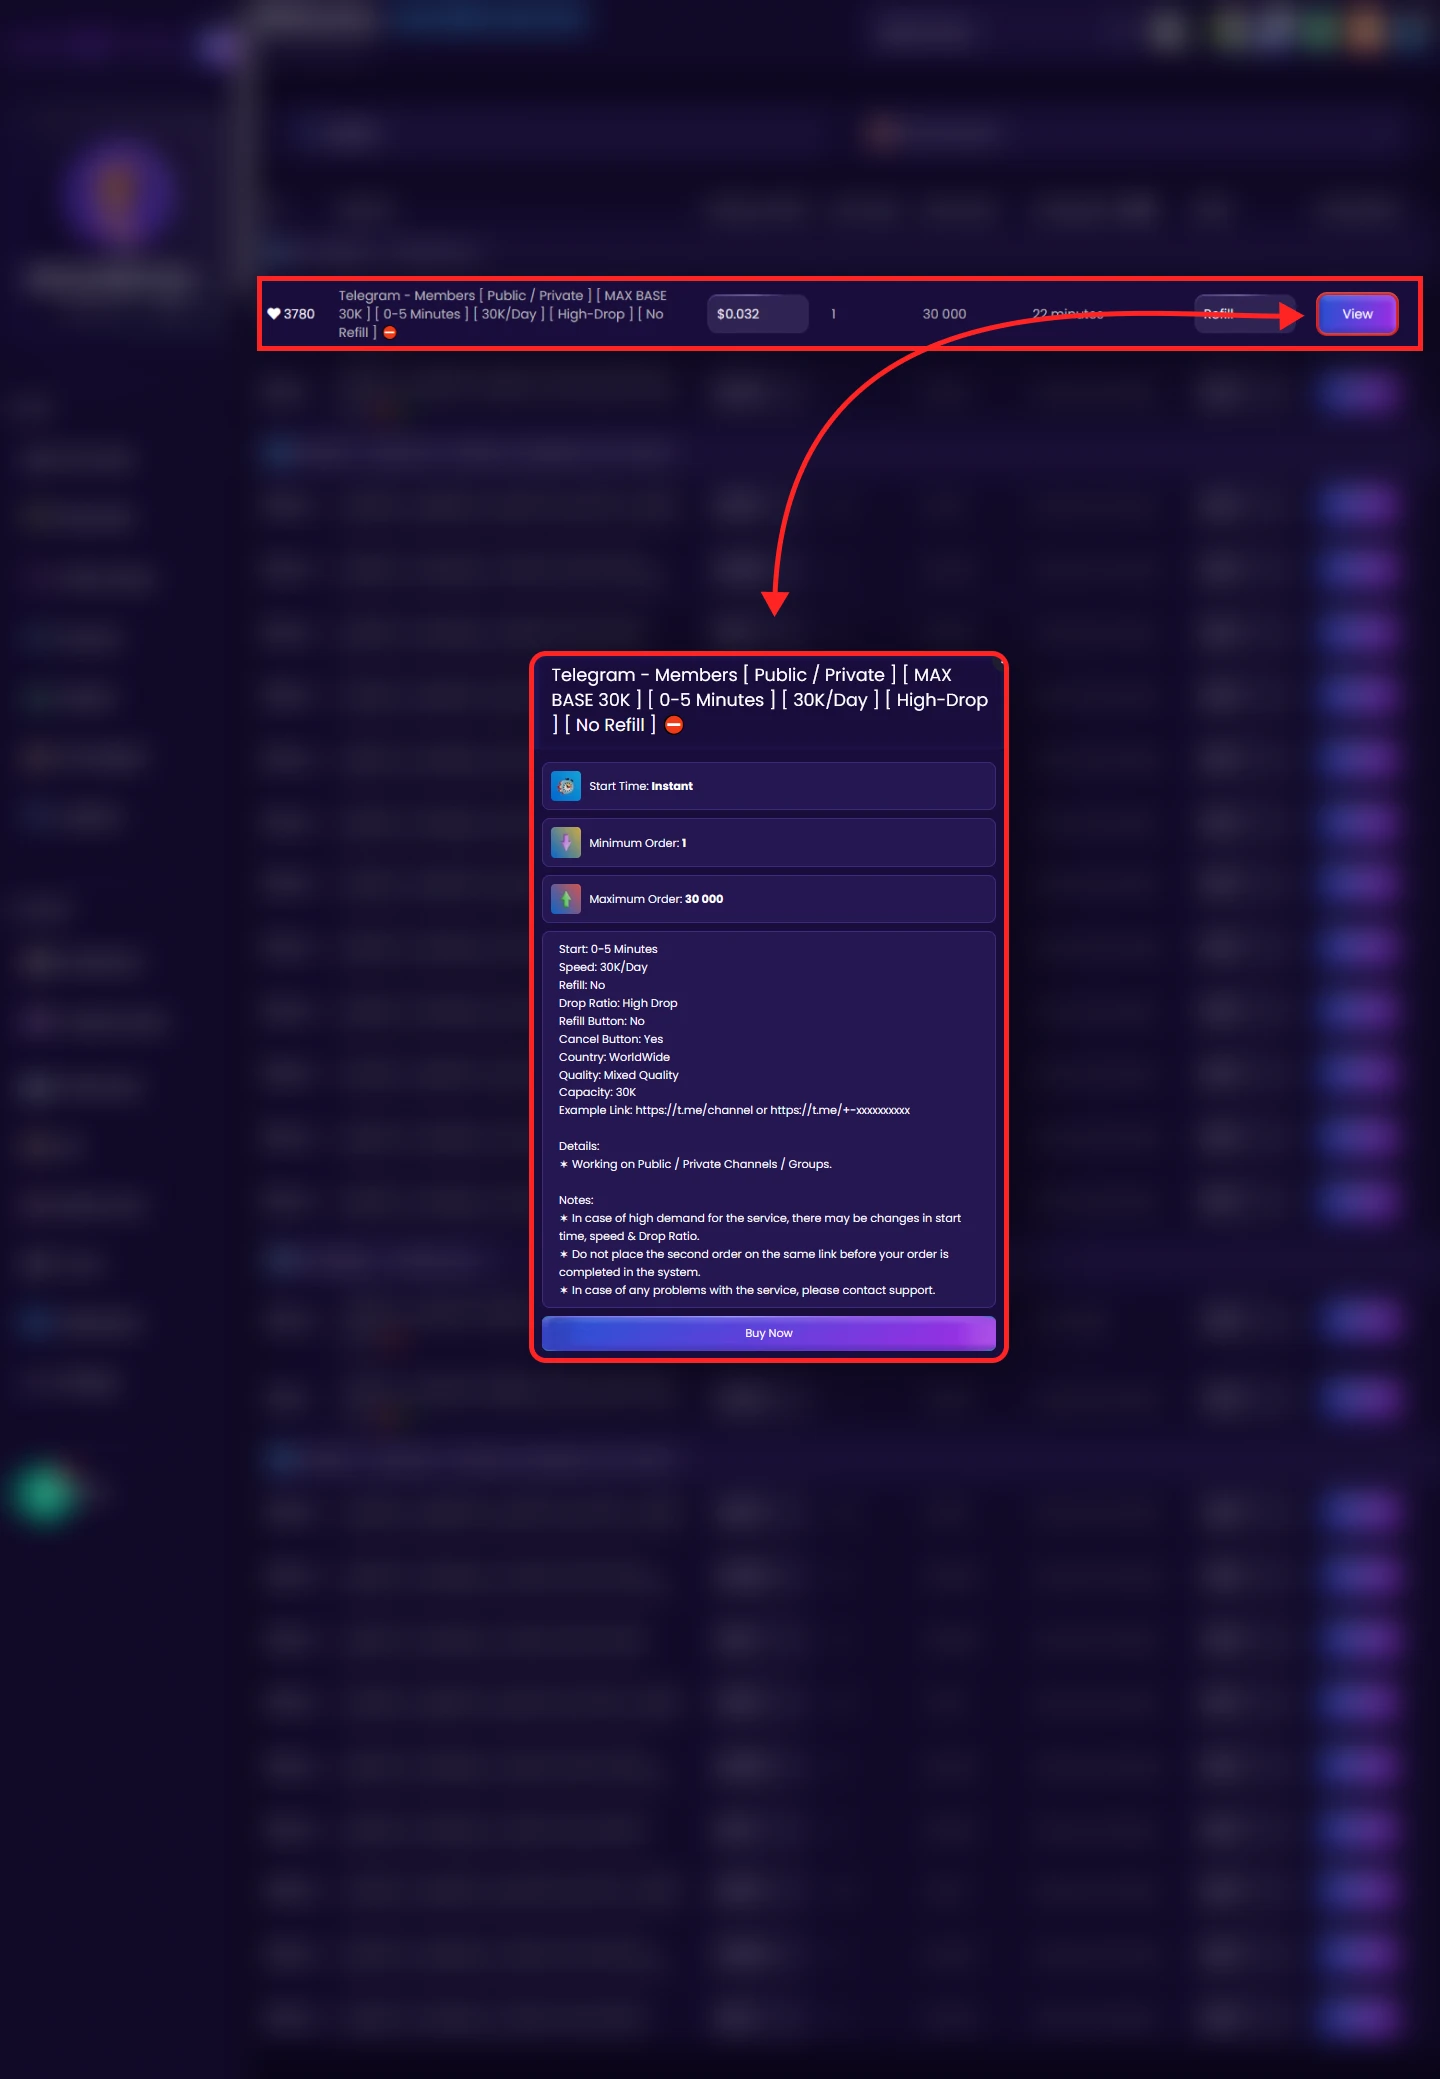
Task: Click the "Maximum Order: 30 000" text
Action: [656, 899]
